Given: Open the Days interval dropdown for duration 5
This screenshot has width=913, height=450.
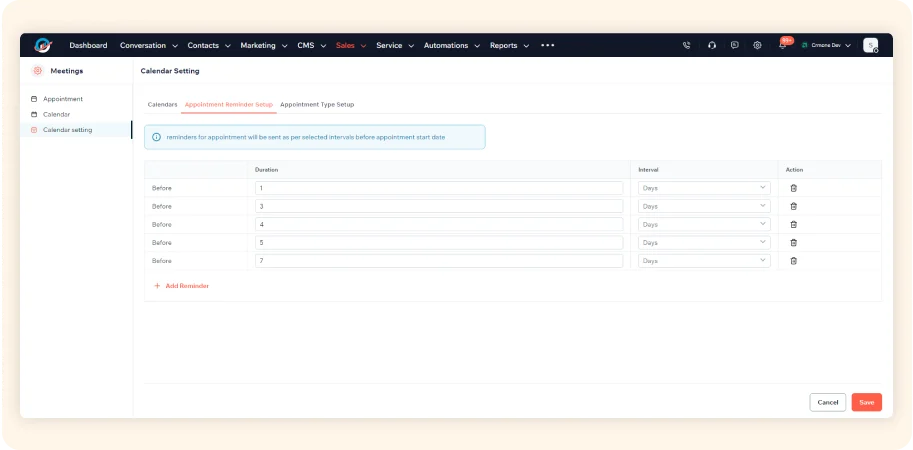Looking at the screenshot, I should 704,243.
